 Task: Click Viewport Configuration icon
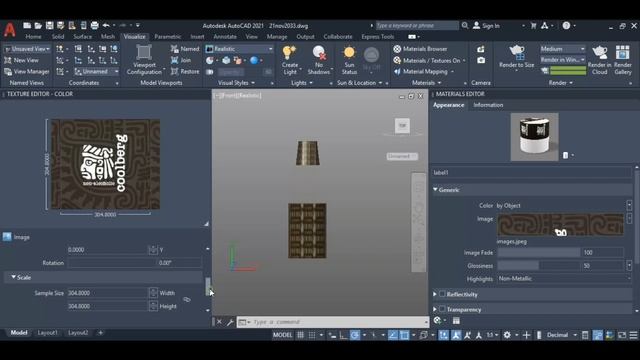click(144, 53)
